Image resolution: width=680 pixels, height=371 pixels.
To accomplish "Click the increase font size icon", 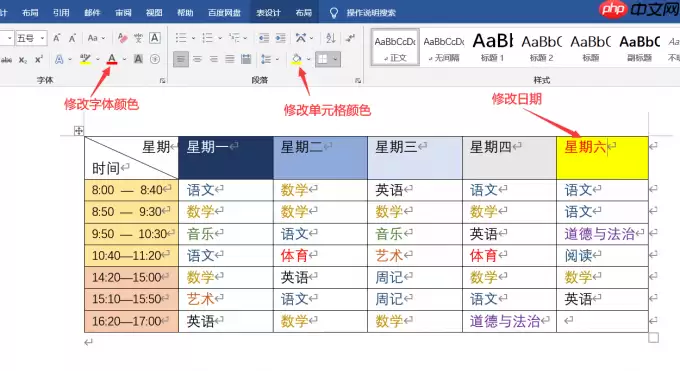I will click(x=57, y=38).
